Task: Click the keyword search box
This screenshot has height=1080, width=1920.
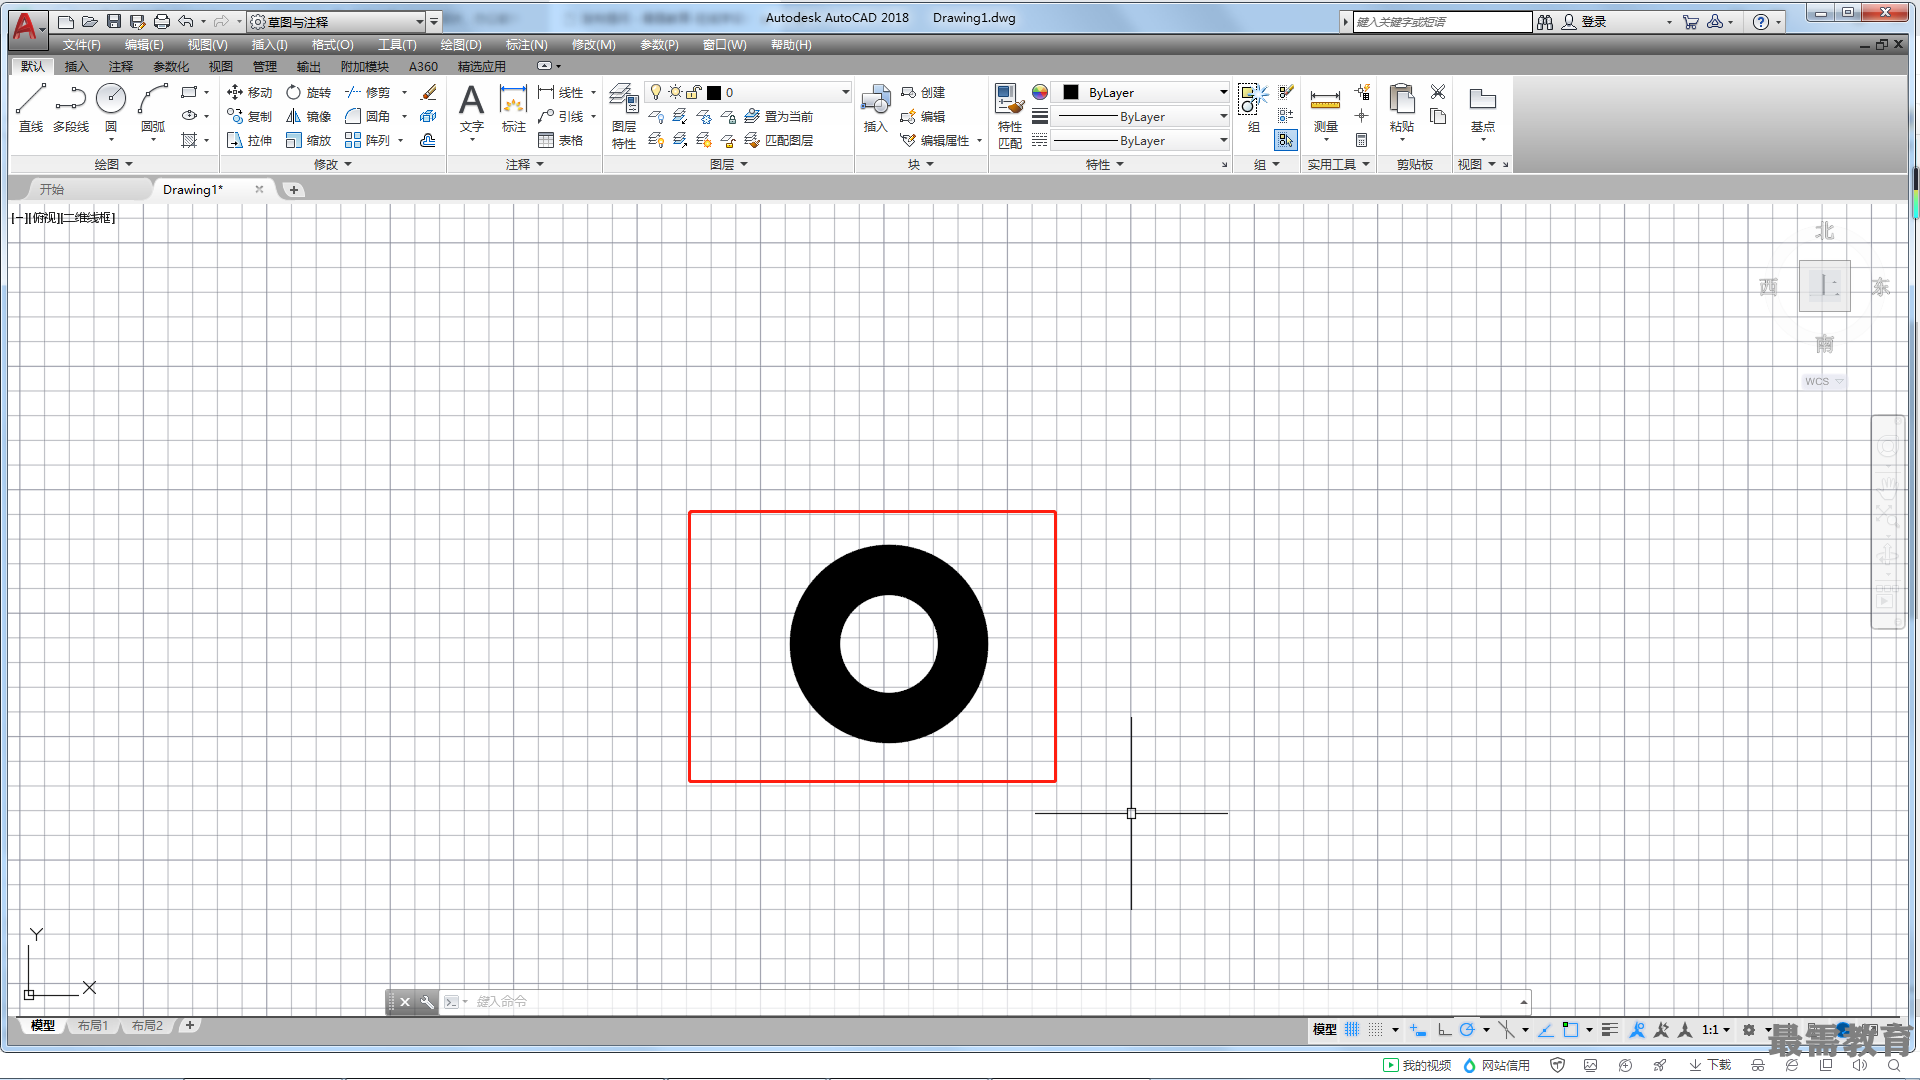Action: [1441, 21]
